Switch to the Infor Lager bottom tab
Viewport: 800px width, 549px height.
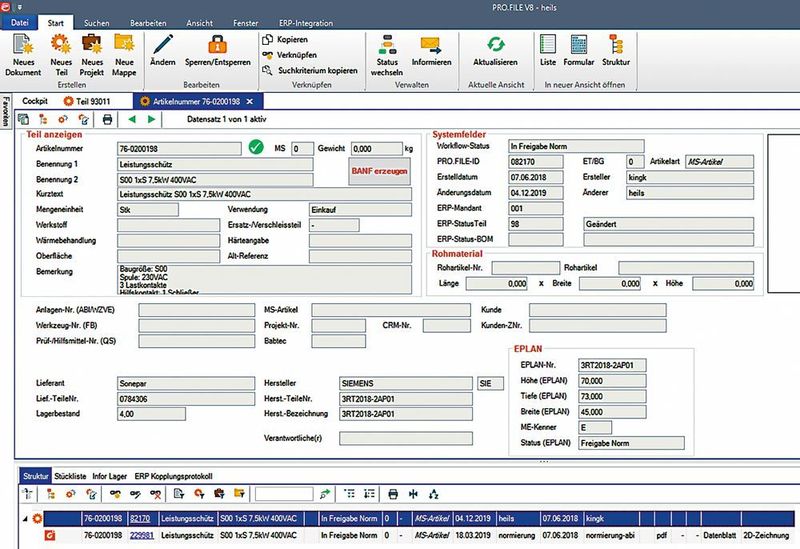pyautogui.click(x=109, y=476)
